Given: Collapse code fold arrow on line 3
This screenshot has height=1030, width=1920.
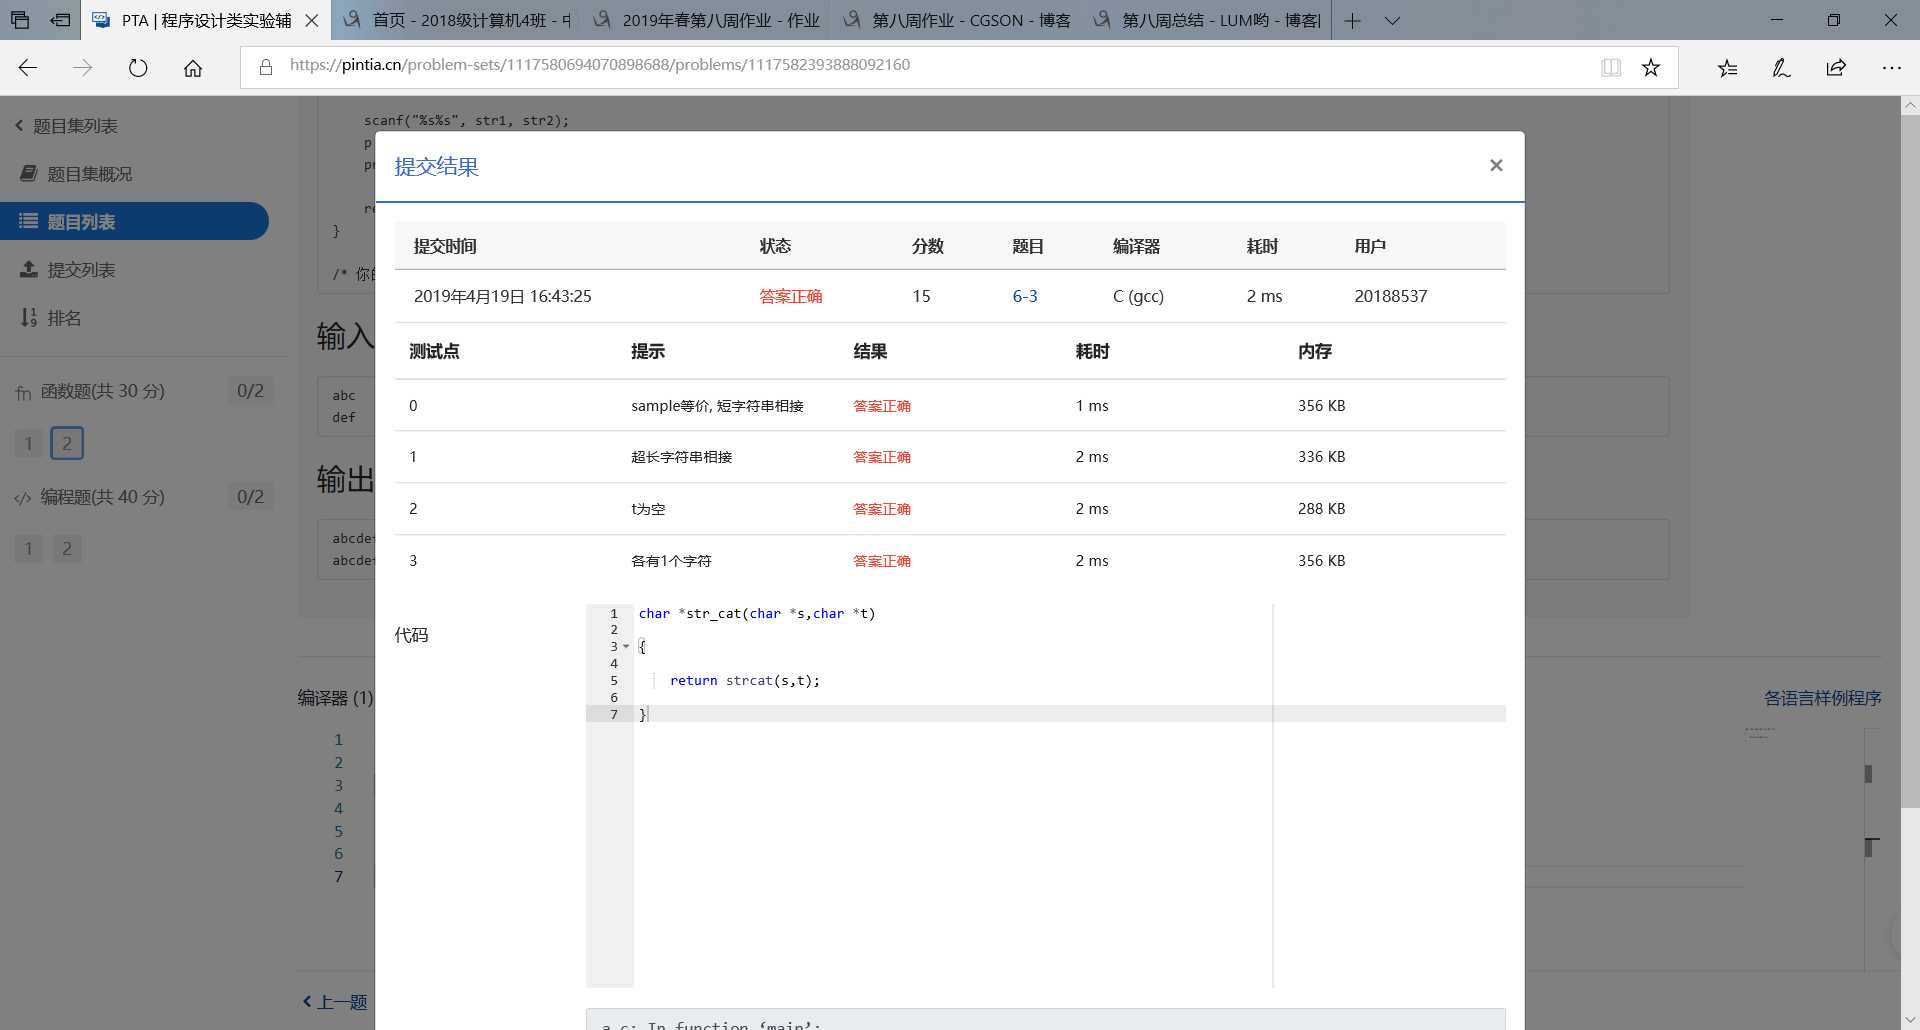Looking at the screenshot, I should click(626, 647).
